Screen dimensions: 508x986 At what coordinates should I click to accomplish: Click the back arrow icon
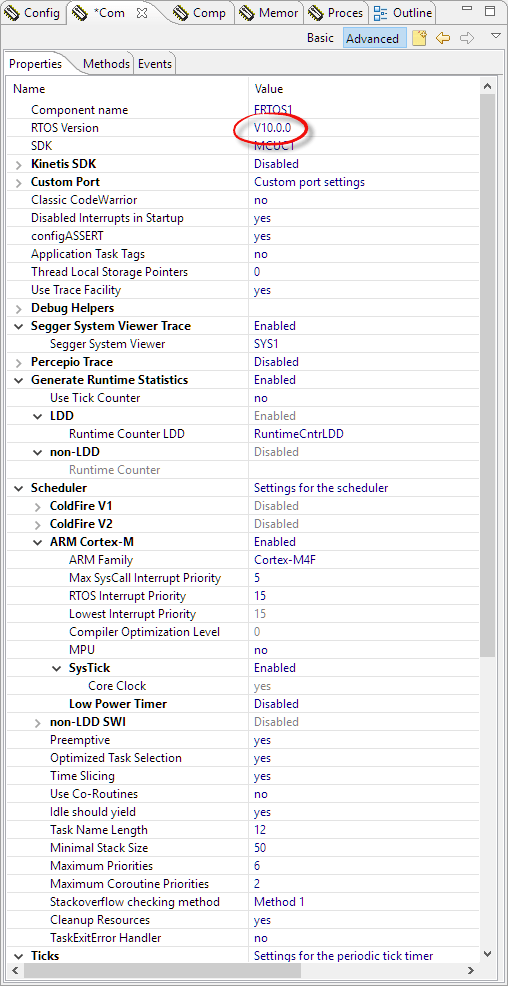[443, 38]
